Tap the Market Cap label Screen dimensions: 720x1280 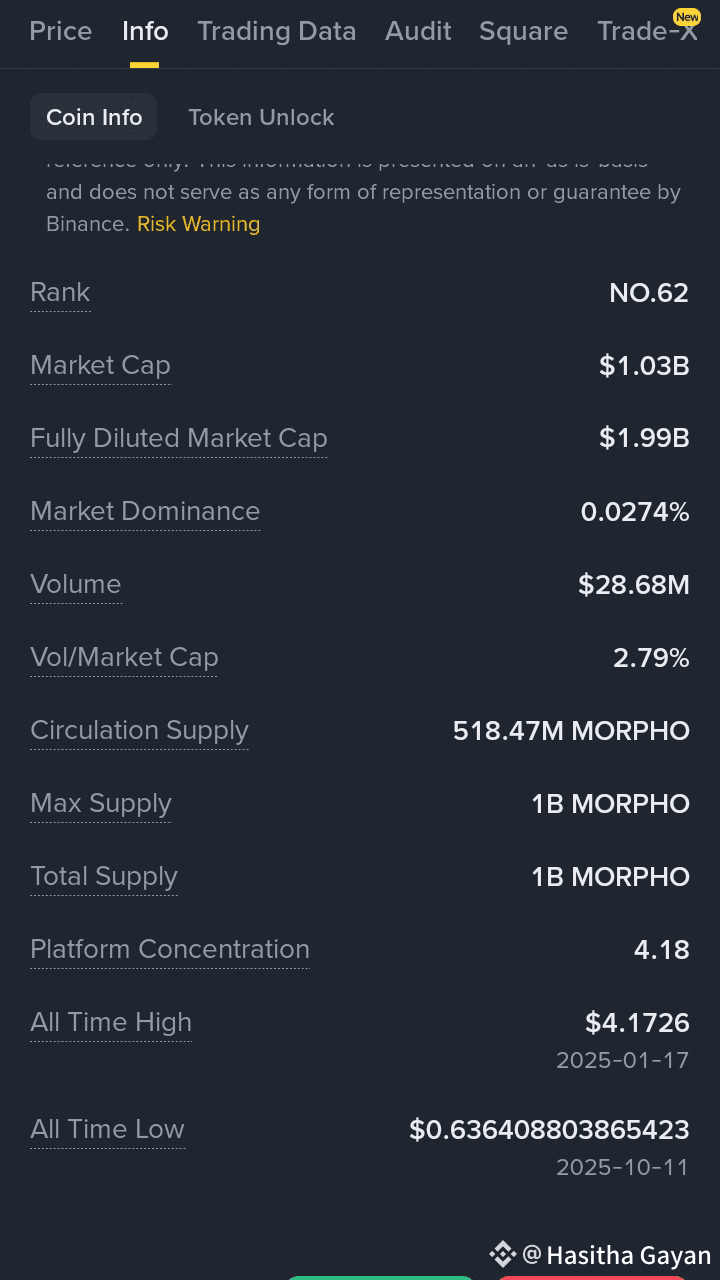click(100, 366)
